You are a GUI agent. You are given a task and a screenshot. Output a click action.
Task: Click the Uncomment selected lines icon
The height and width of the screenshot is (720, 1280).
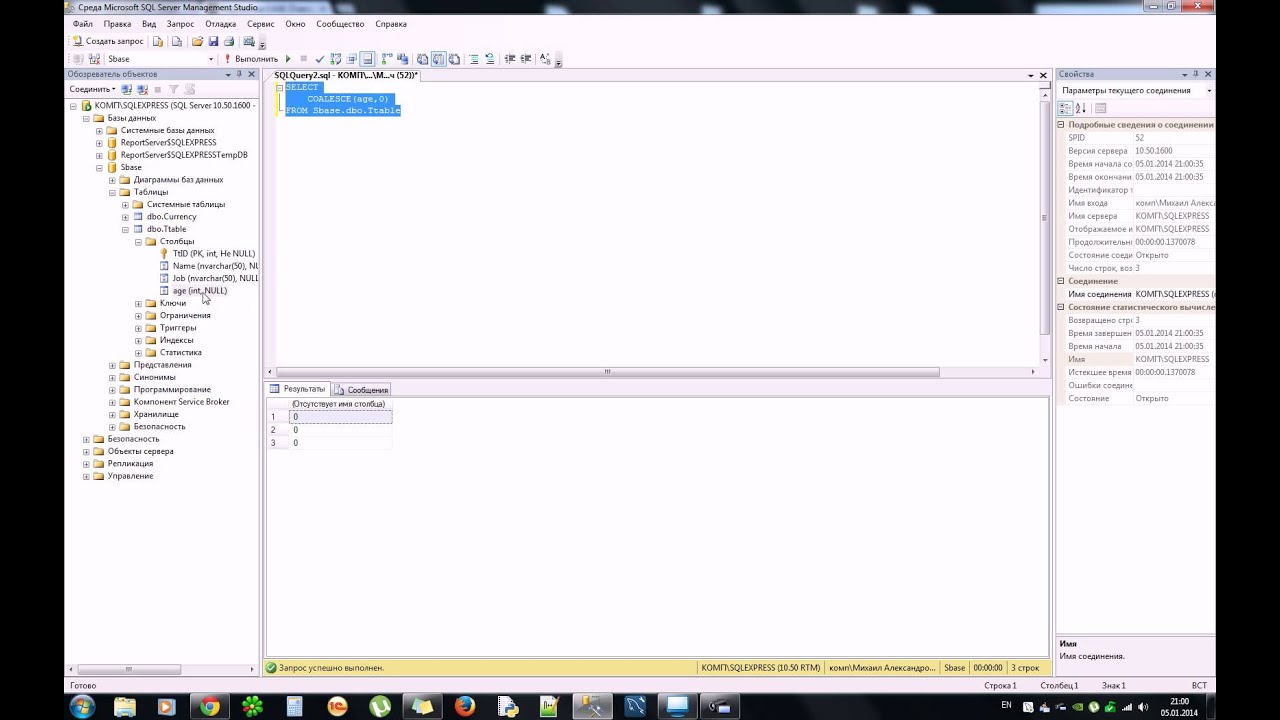pyautogui.click(x=489, y=59)
